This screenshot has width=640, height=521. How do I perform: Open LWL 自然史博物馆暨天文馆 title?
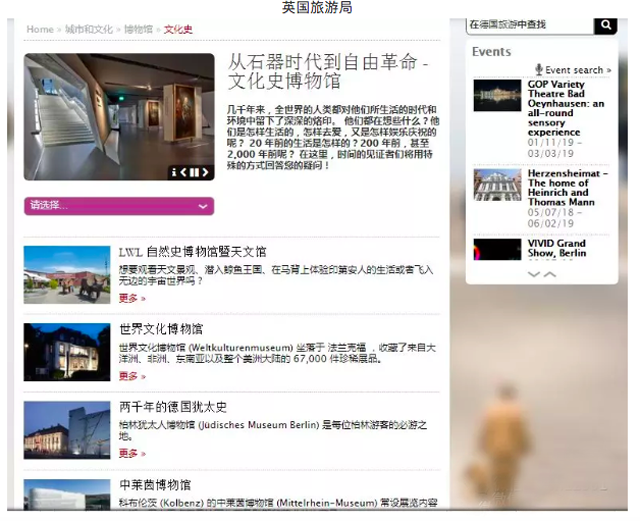[192, 252]
